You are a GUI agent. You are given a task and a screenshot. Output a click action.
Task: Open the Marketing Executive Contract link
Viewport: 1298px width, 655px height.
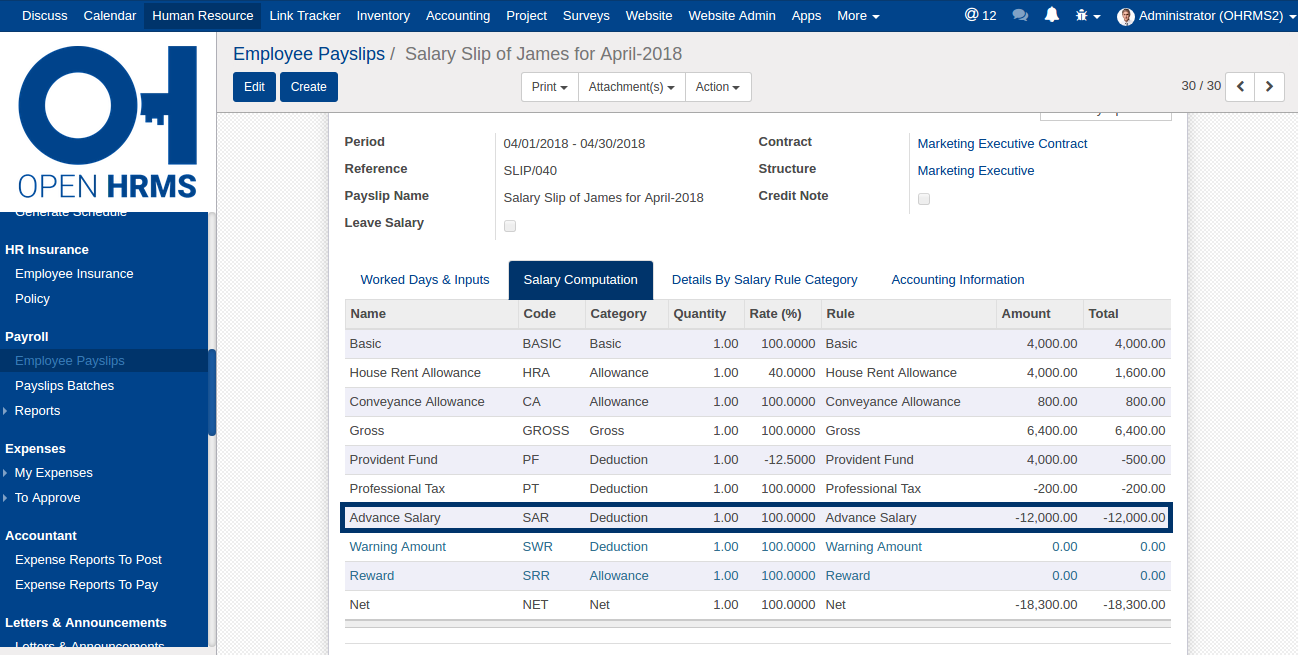1002,144
